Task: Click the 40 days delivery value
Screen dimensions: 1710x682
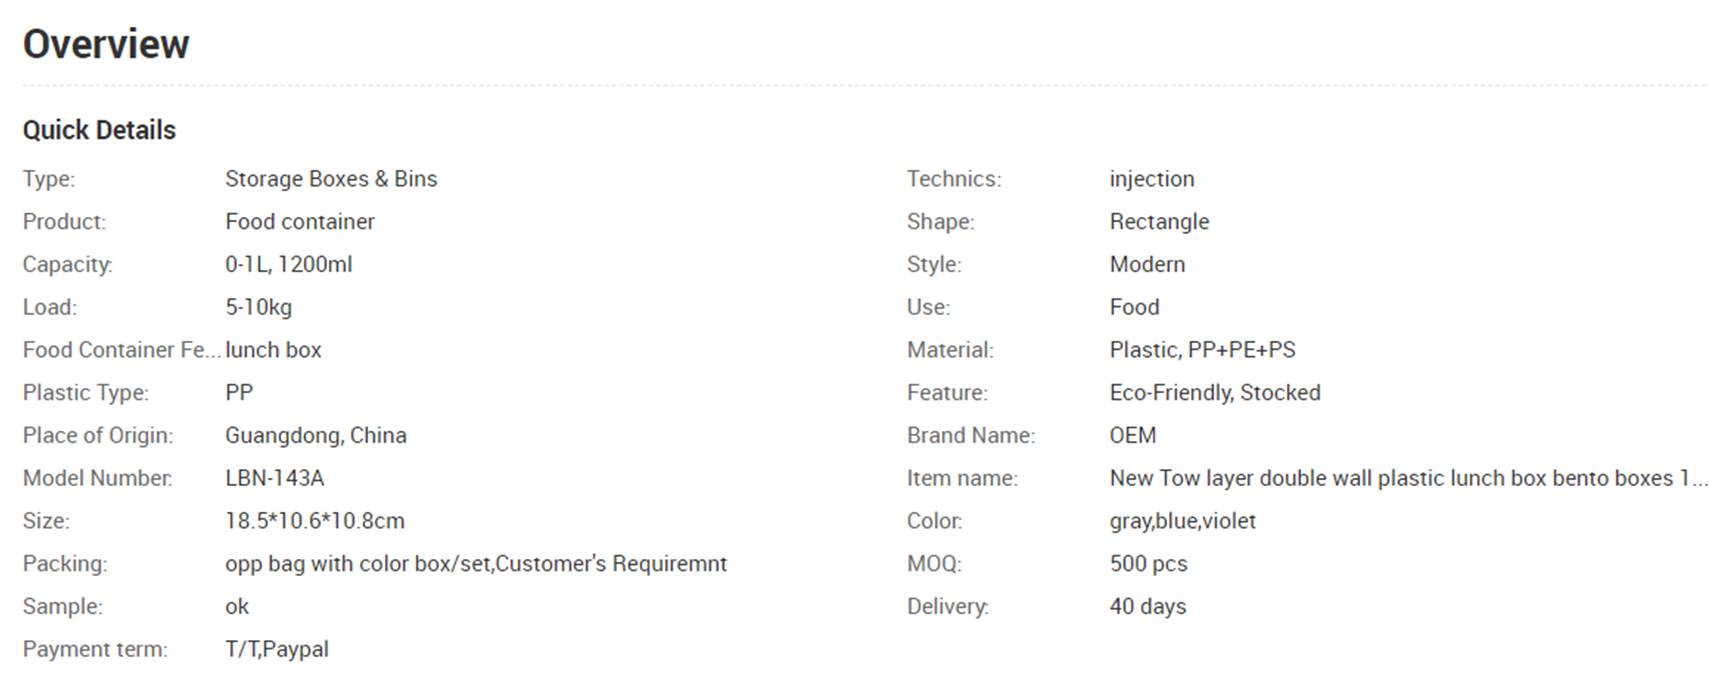Action: pyautogui.click(x=1148, y=606)
